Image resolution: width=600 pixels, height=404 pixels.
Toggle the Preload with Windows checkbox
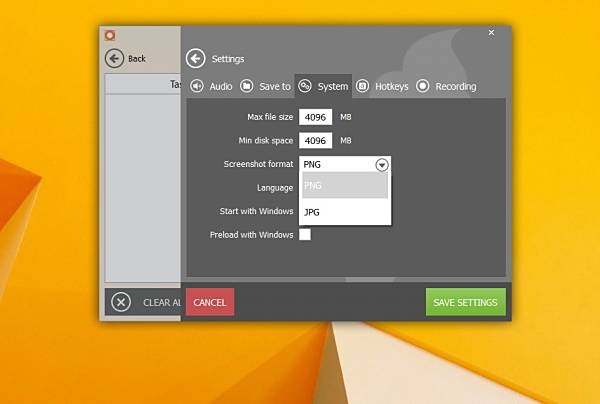(305, 235)
